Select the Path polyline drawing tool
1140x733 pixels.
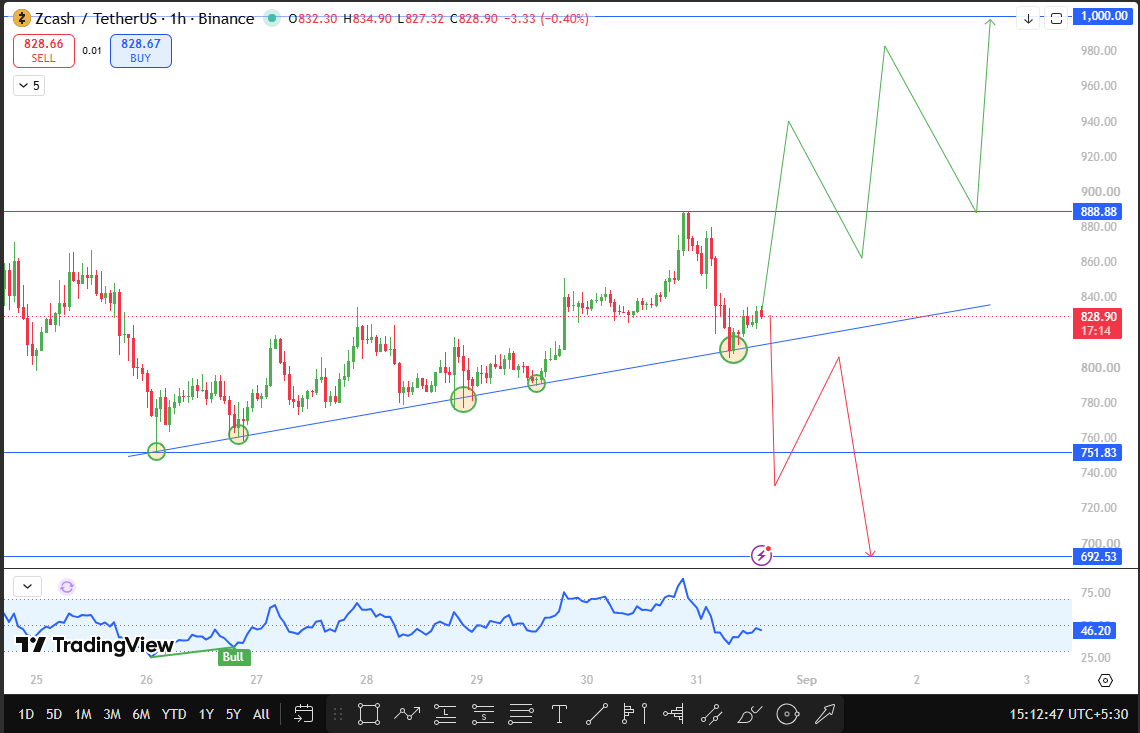tap(407, 714)
